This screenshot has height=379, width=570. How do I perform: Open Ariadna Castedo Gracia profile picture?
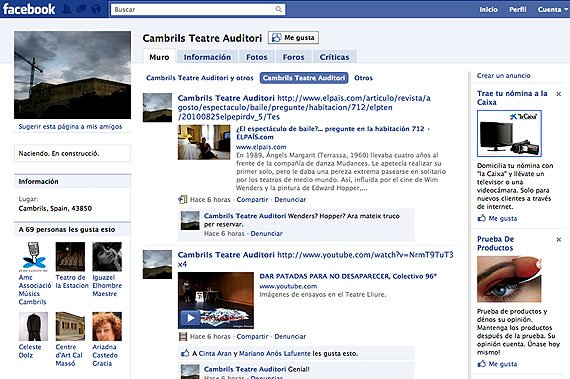point(107,326)
